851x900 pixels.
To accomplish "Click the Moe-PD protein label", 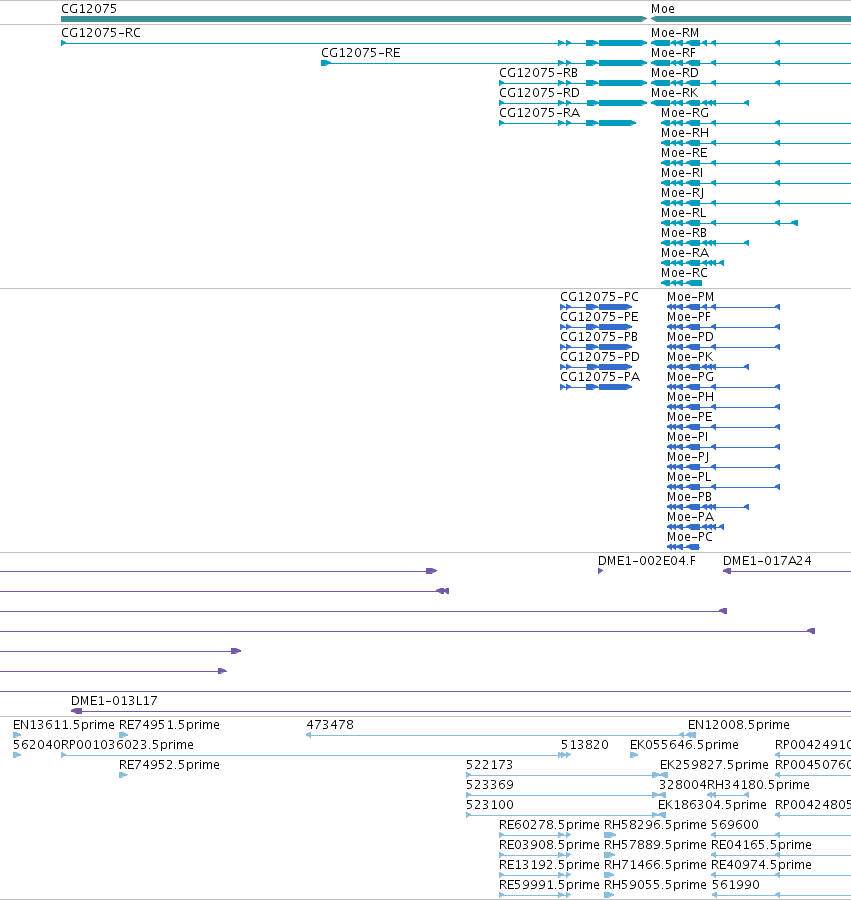I will point(691,337).
